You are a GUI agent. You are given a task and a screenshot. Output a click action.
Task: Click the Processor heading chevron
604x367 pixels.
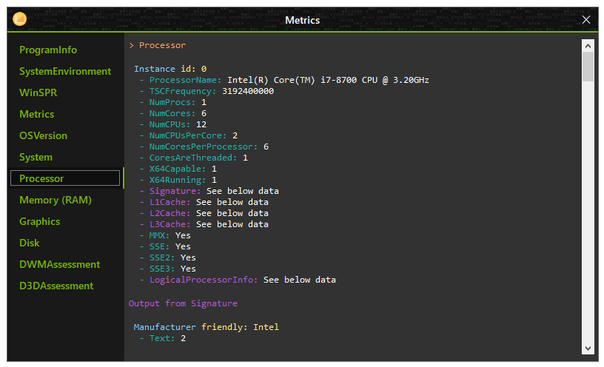132,45
